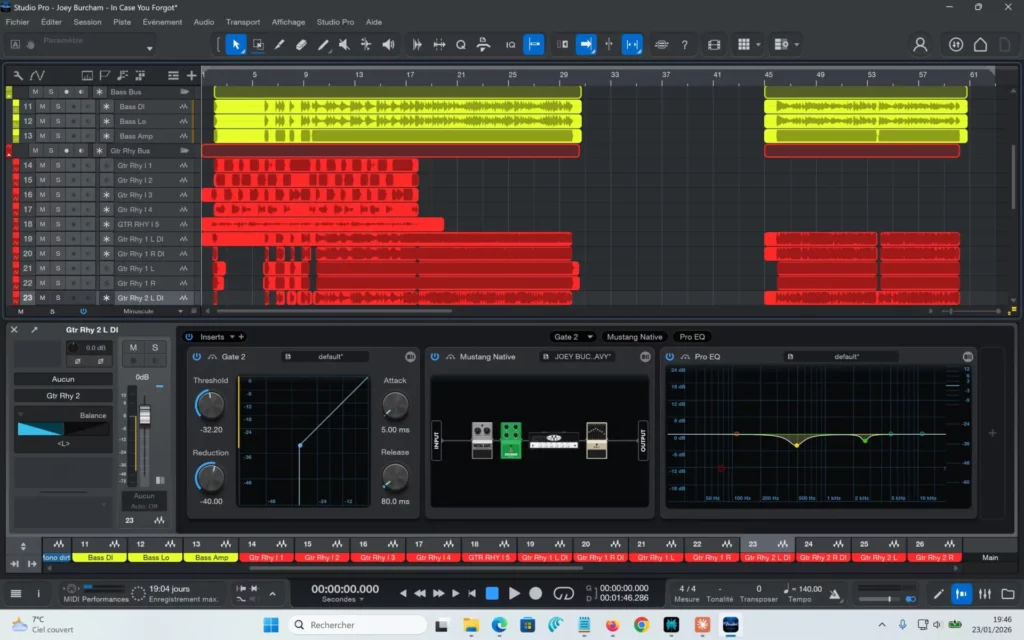
Task: Click the question mark help button
Action: (x=686, y=44)
